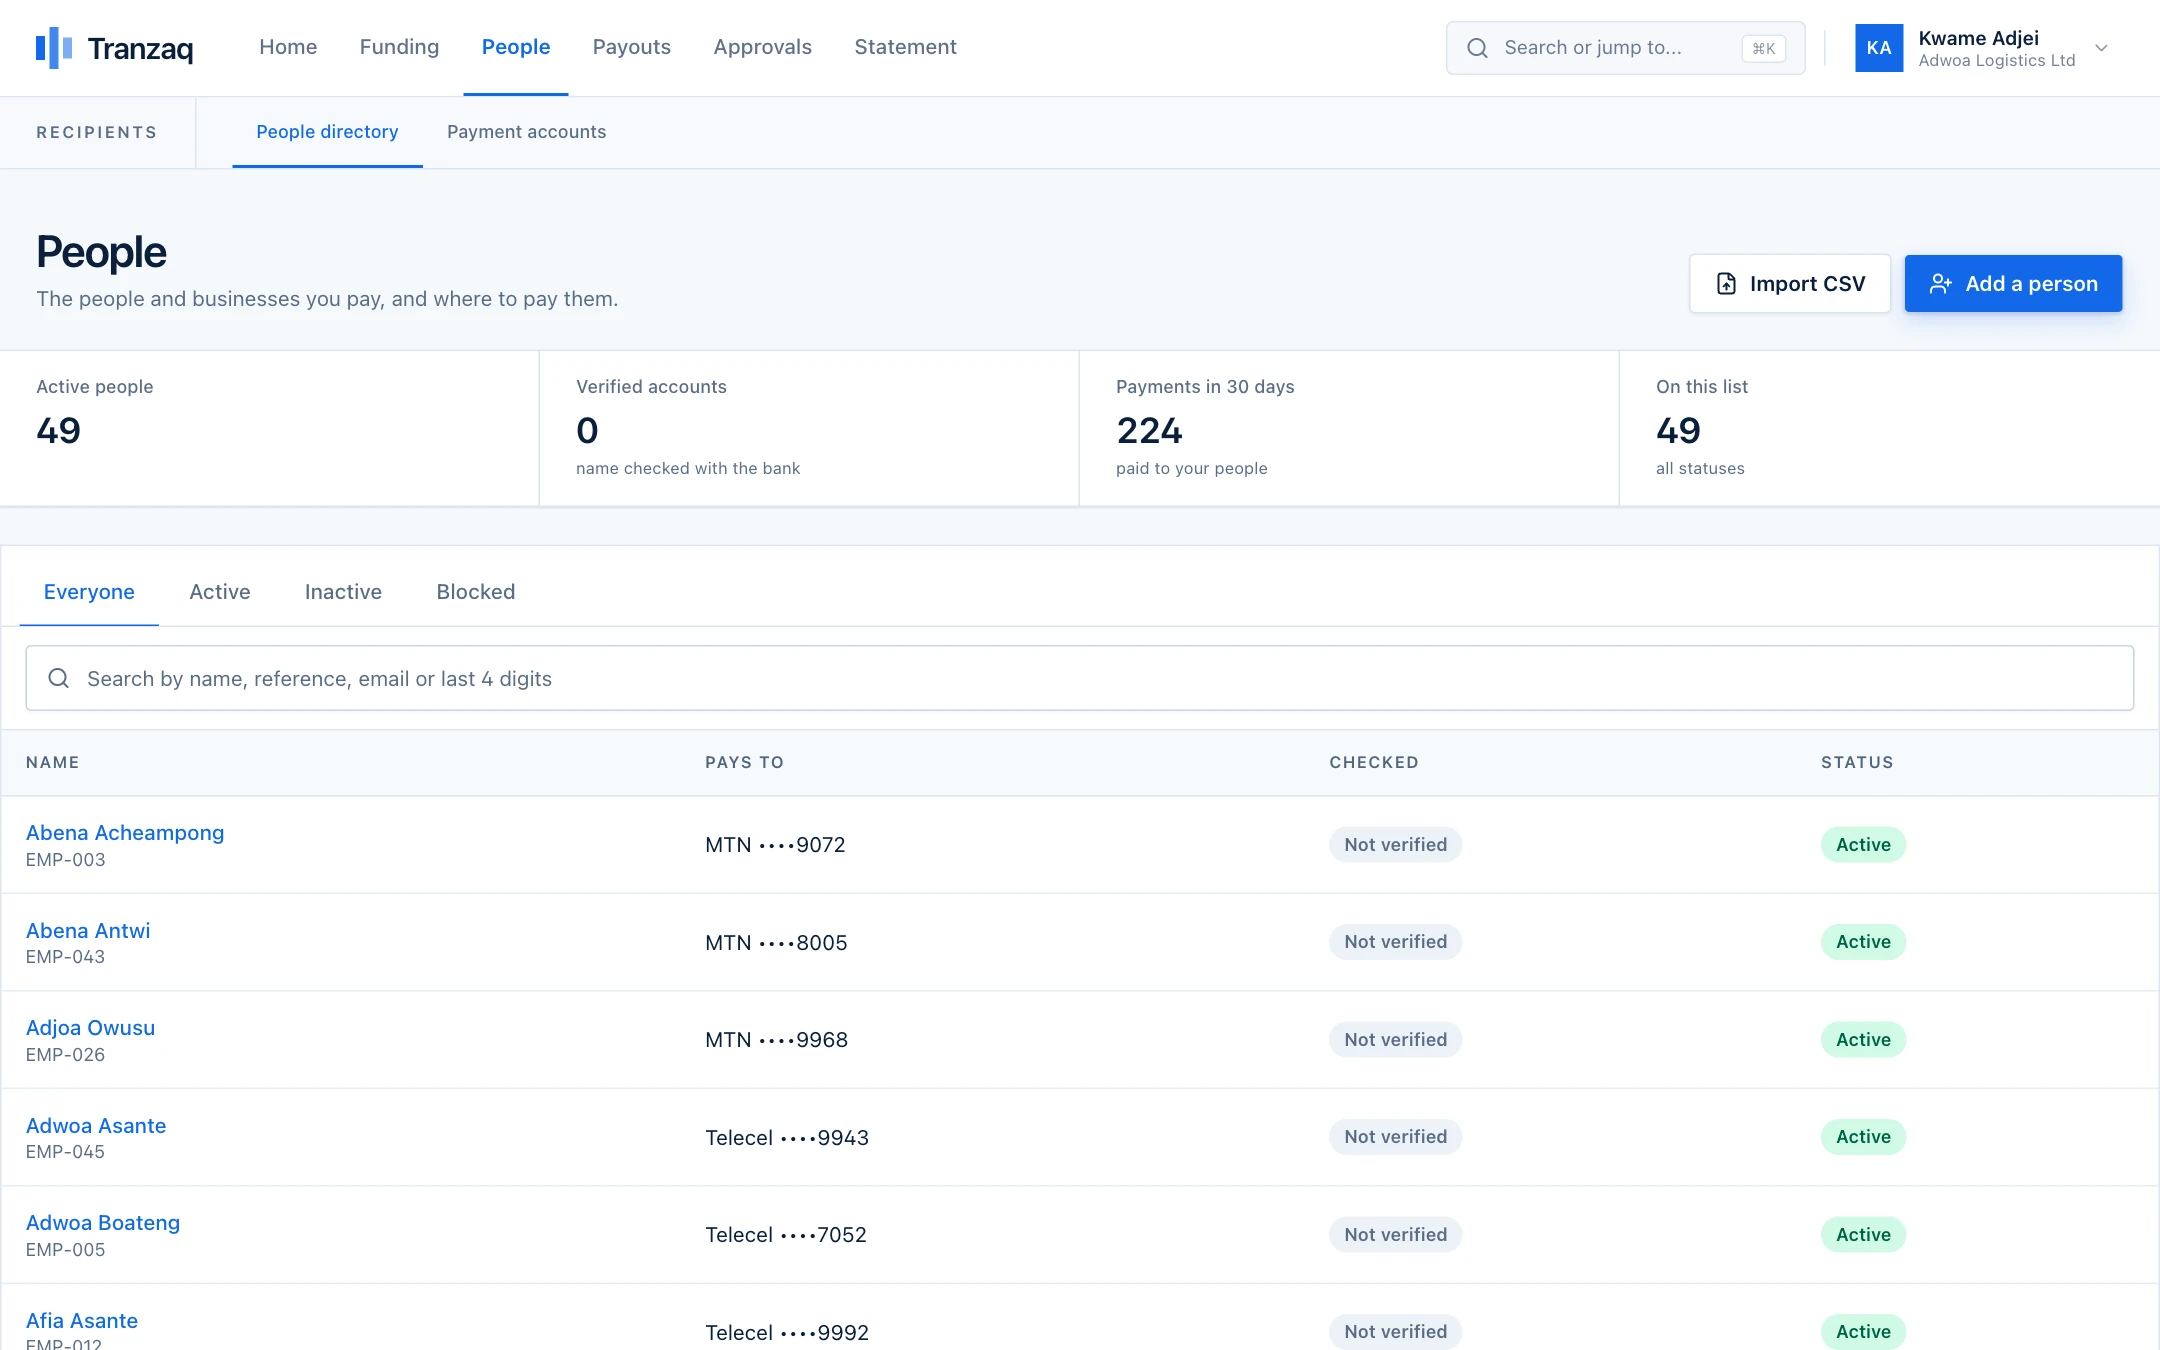This screenshot has width=2160, height=1350.
Task: Click the NAME column header
Action: click(53, 762)
